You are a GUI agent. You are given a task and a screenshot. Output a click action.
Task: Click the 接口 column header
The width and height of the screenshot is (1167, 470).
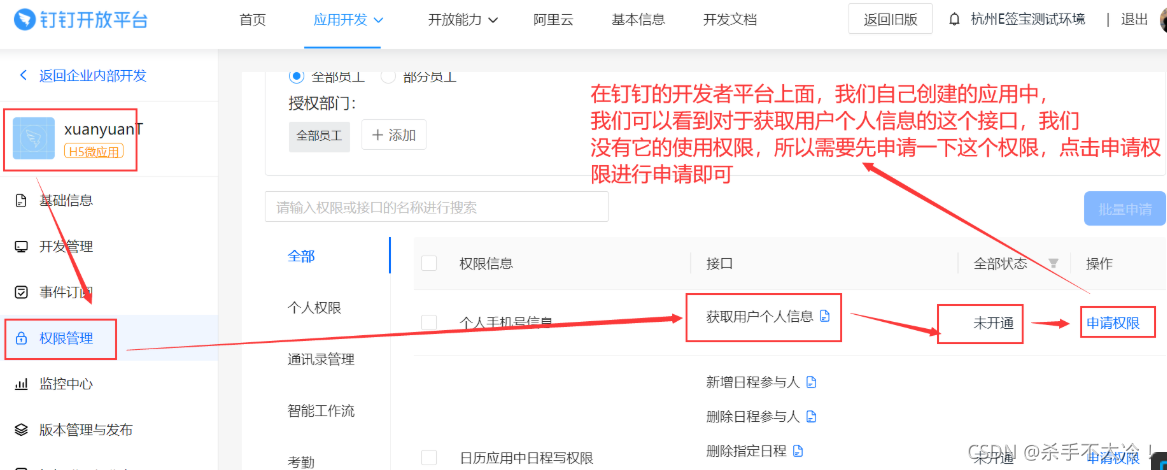pyautogui.click(x=720, y=264)
